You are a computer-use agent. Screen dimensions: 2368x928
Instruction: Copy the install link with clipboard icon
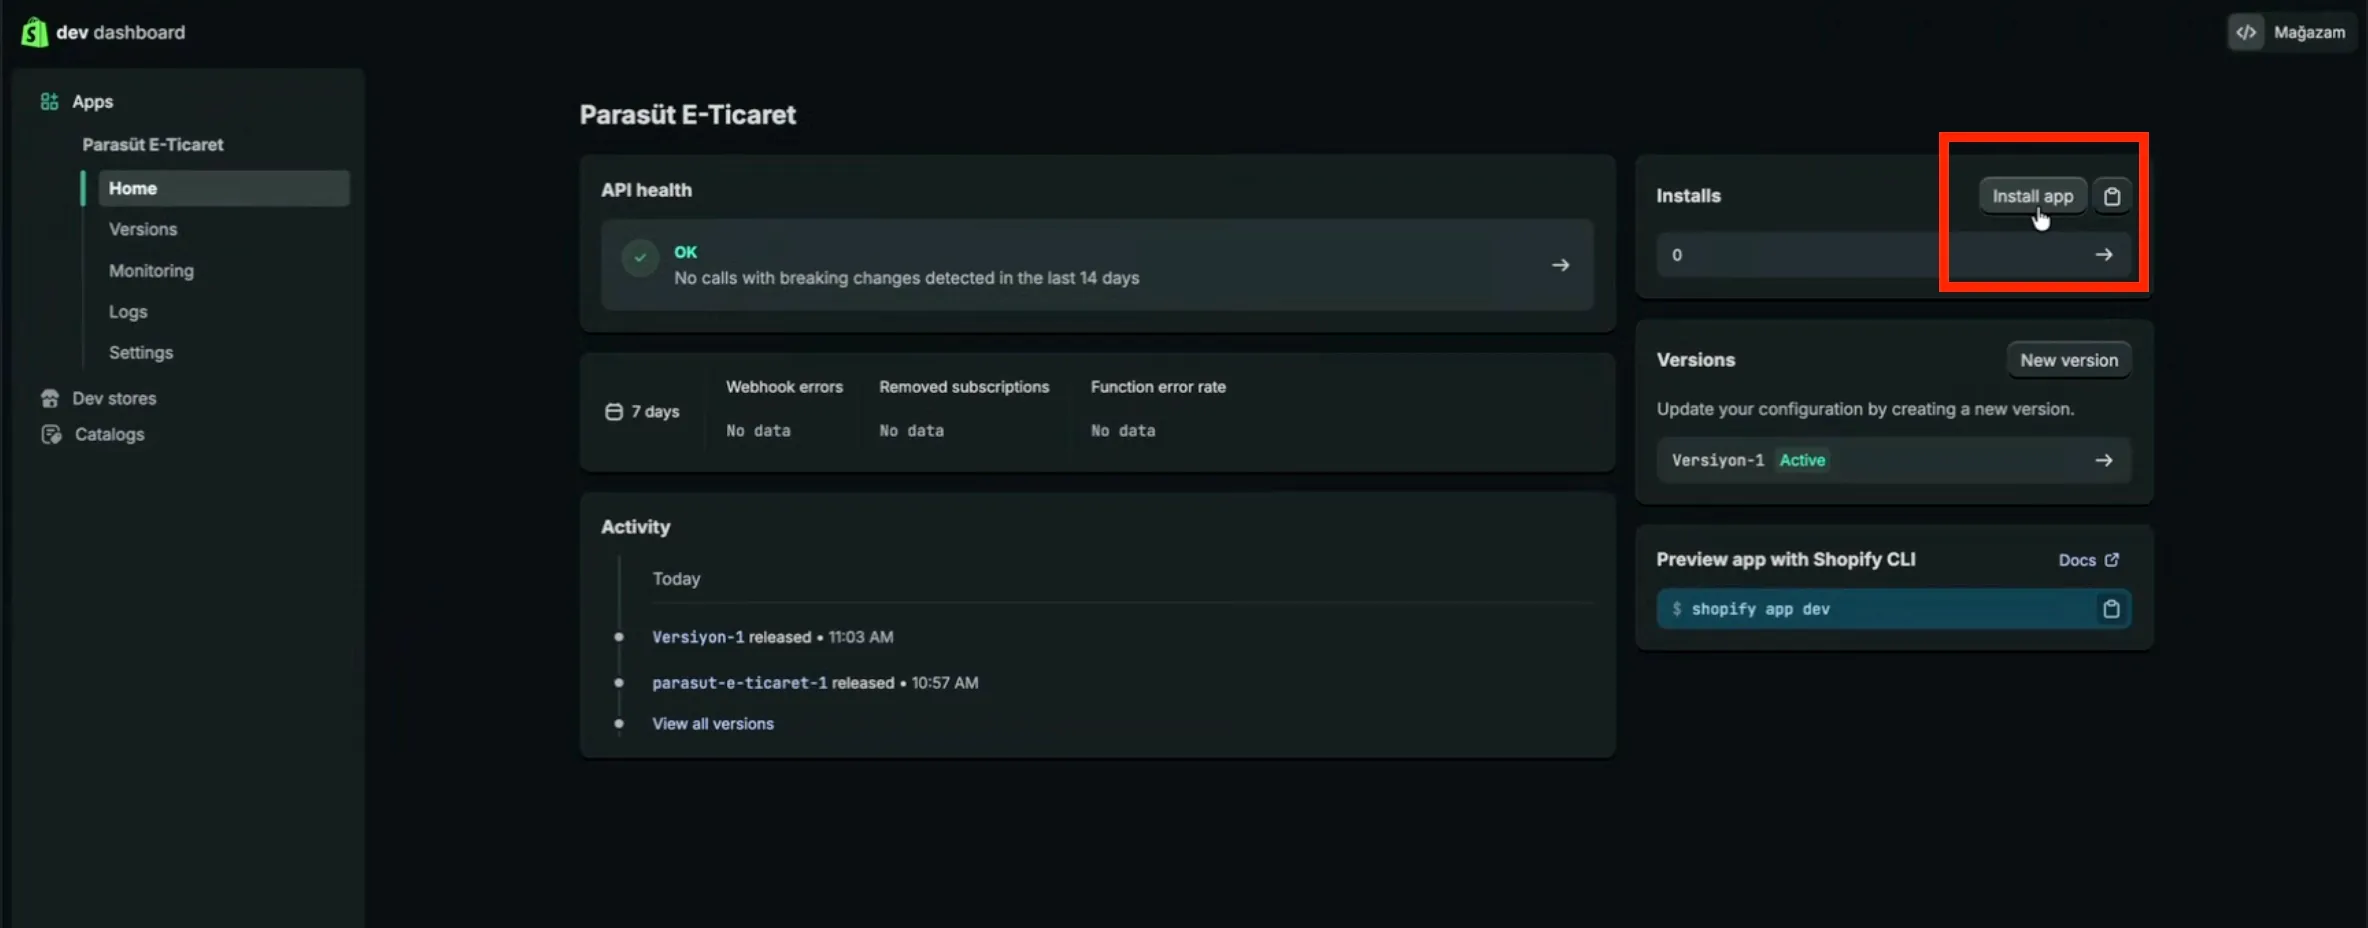coord(2112,196)
